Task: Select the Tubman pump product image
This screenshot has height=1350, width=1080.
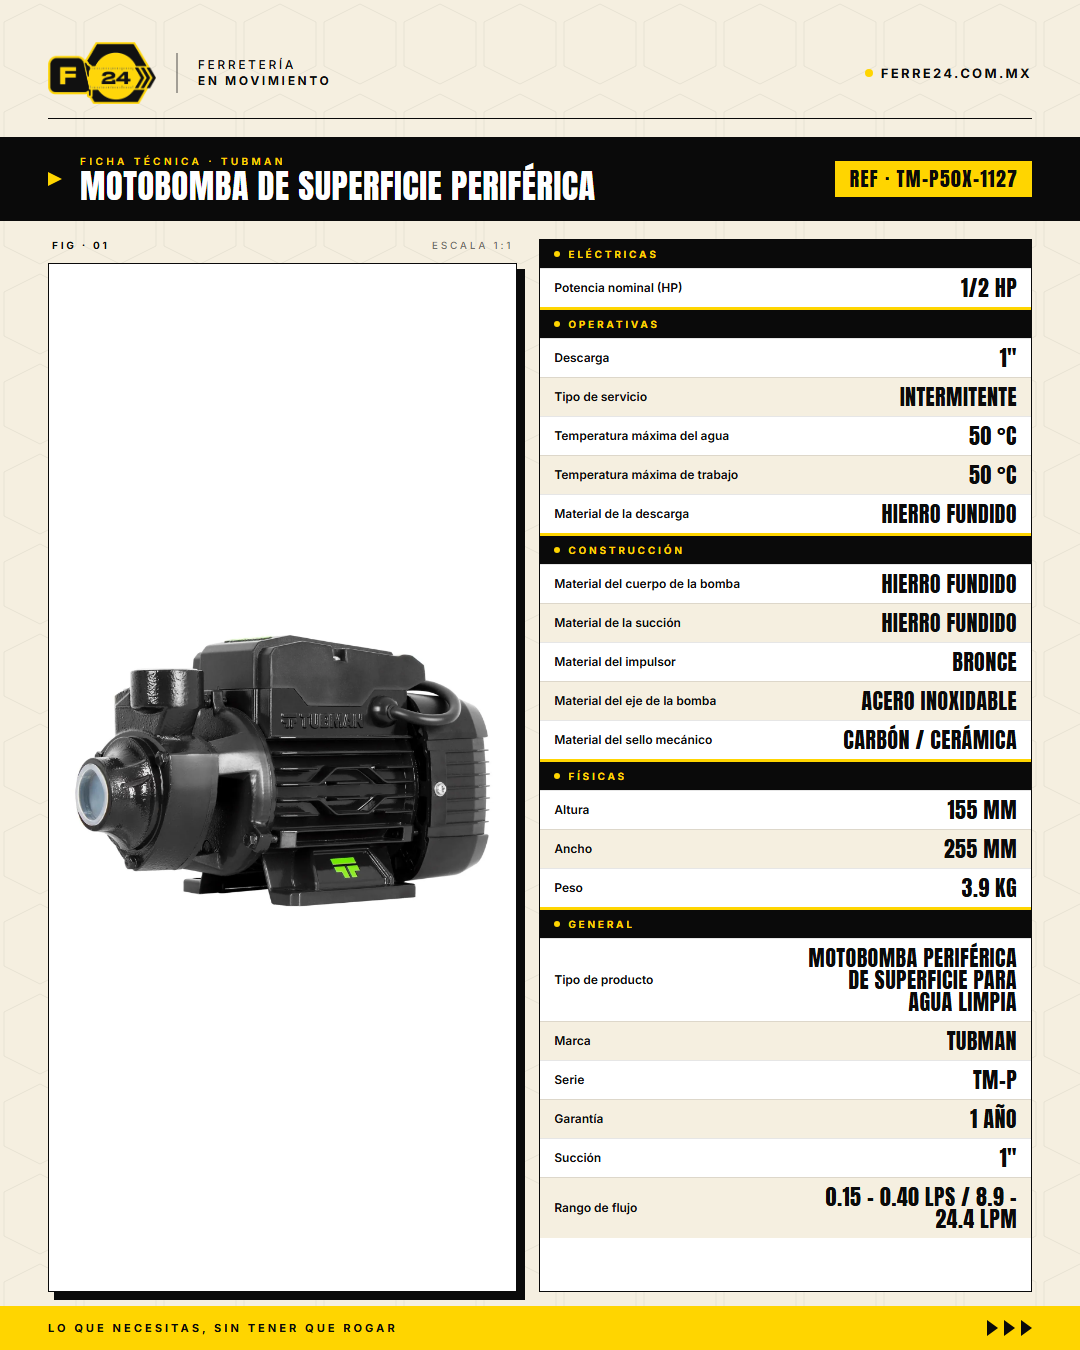Action: point(283,770)
